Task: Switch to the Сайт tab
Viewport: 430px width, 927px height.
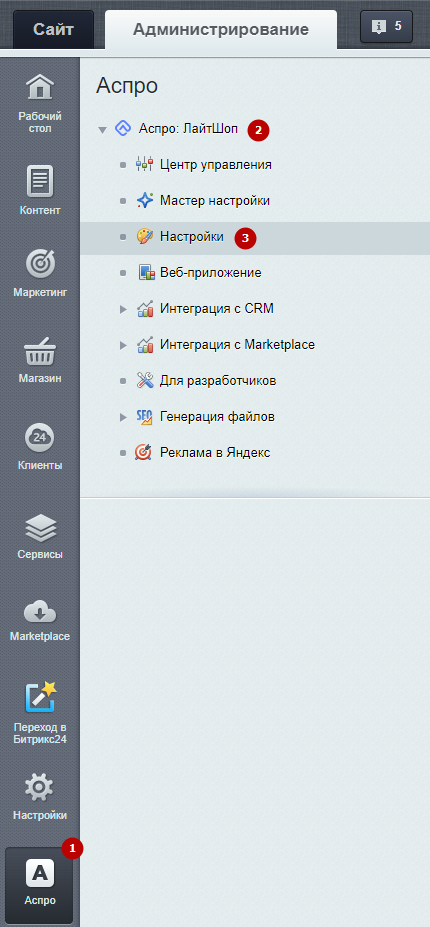Action: click(53, 29)
